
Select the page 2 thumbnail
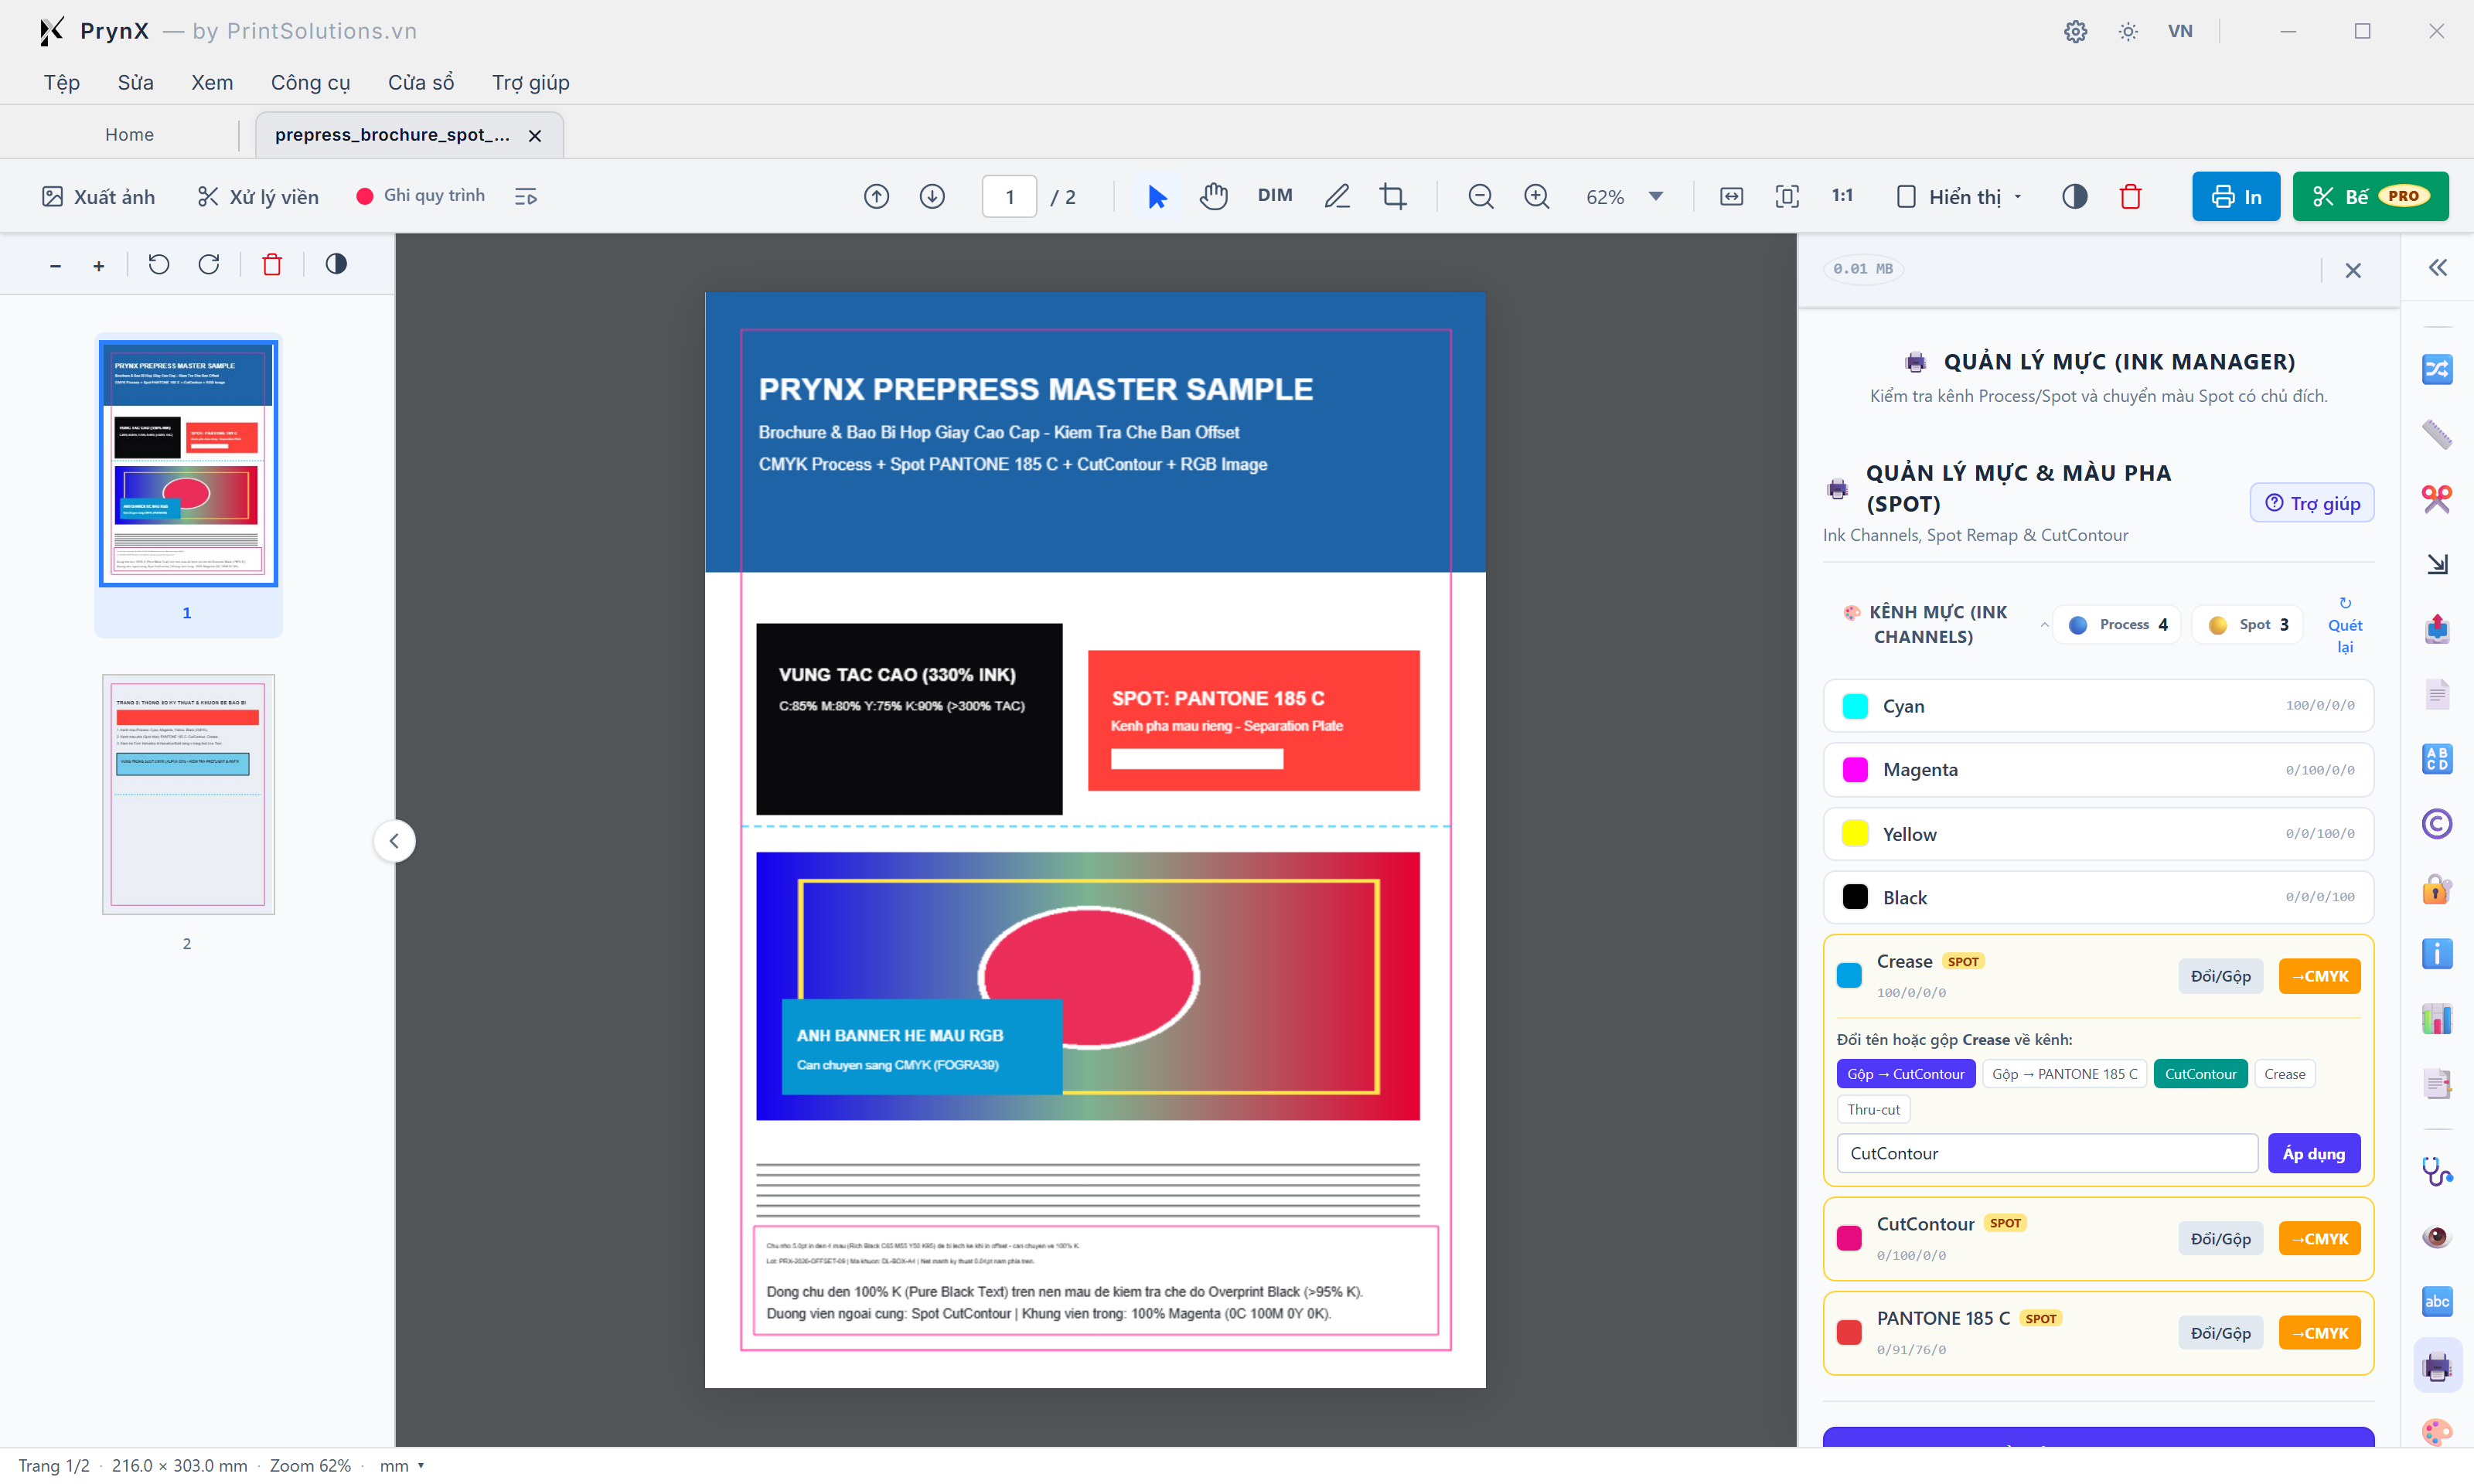(187, 794)
